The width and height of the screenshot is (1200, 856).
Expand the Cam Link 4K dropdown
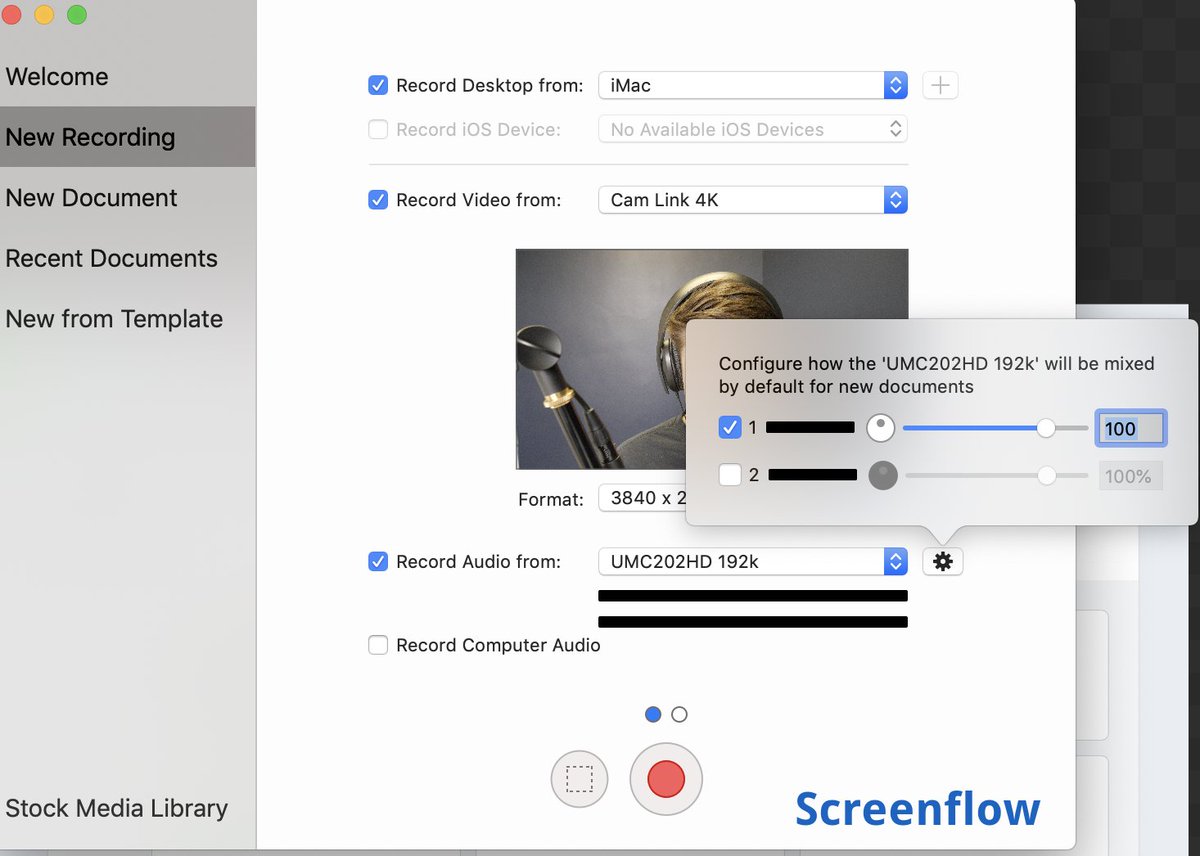click(752, 200)
